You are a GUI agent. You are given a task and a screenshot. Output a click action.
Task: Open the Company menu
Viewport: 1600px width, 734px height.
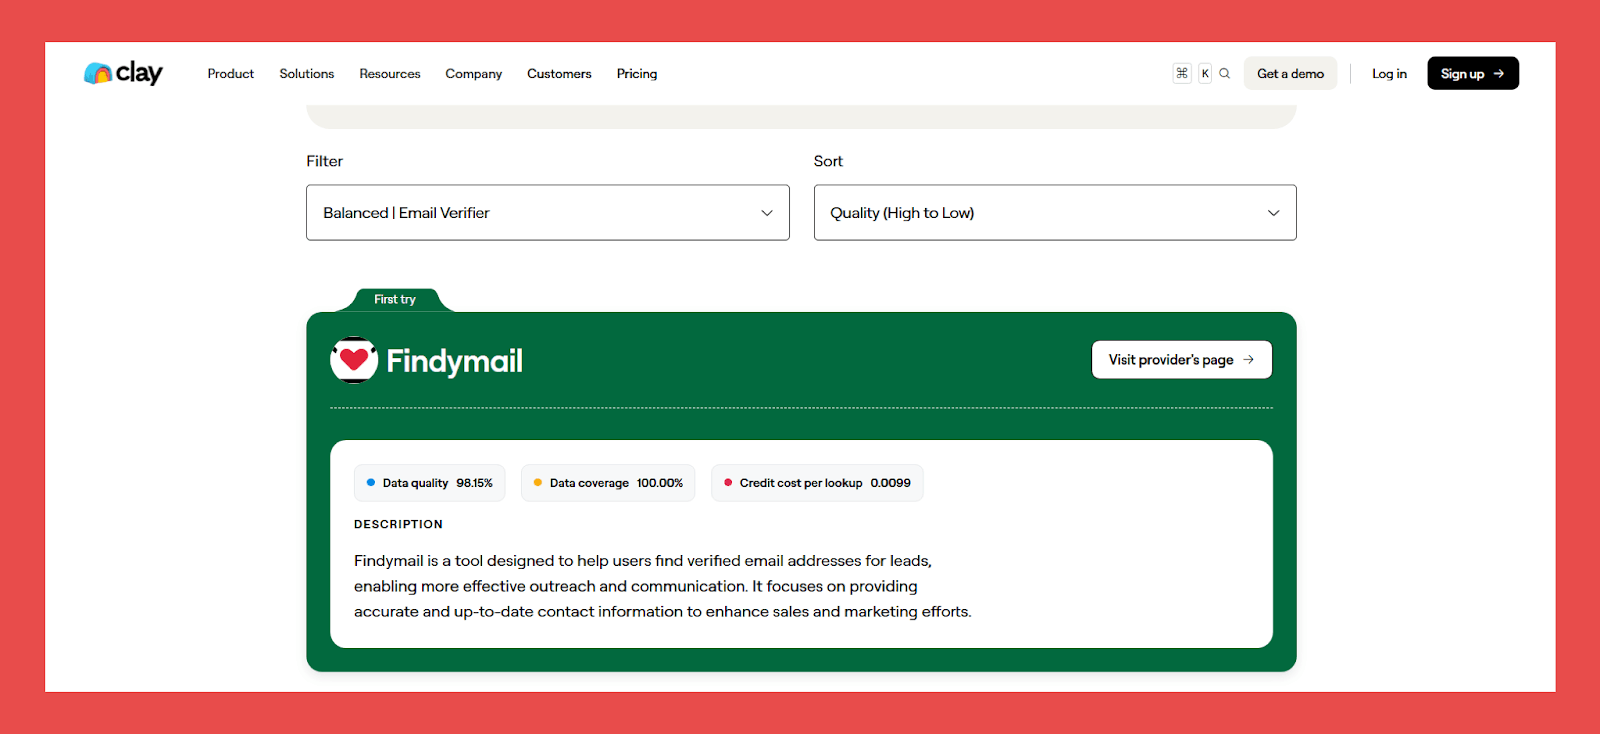coord(474,74)
